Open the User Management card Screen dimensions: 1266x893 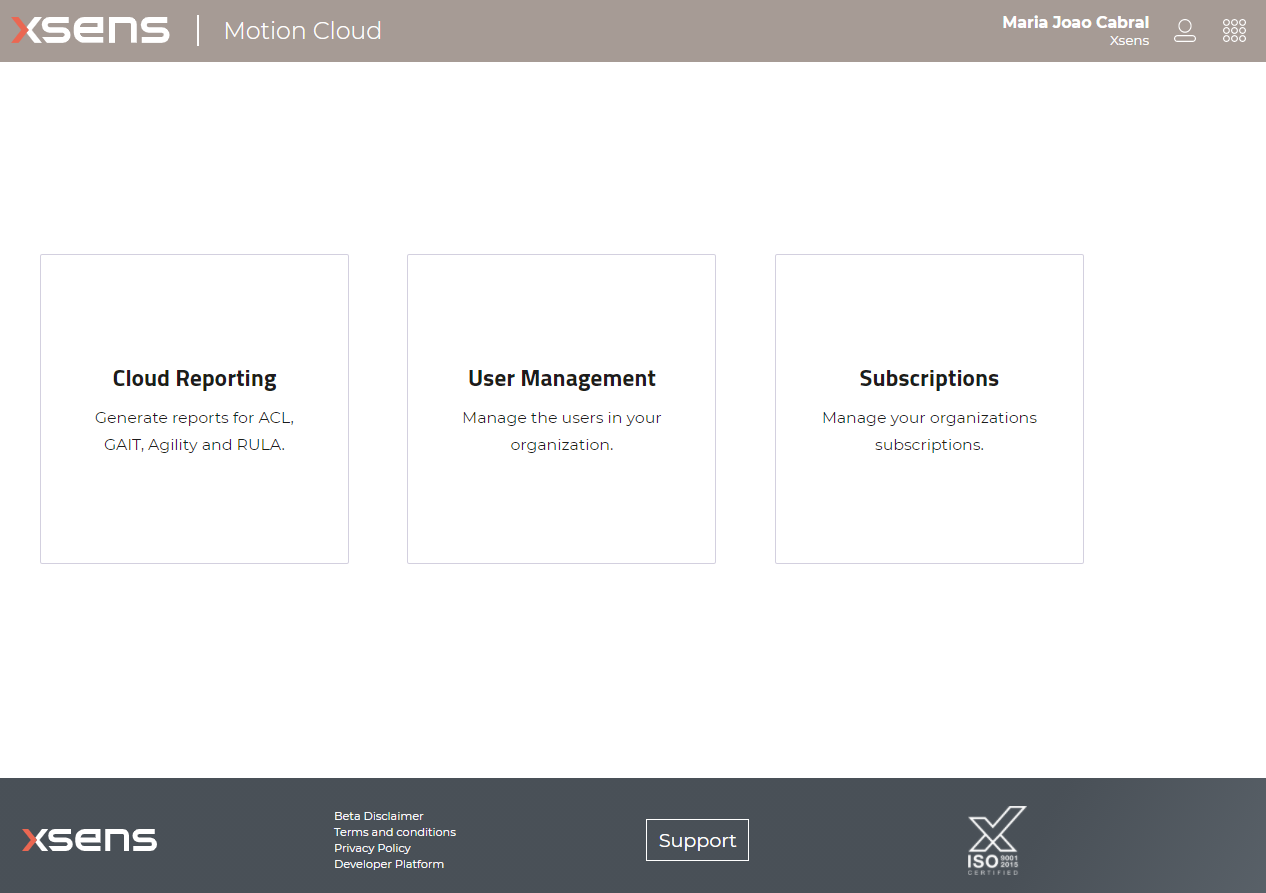pyautogui.click(x=561, y=408)
